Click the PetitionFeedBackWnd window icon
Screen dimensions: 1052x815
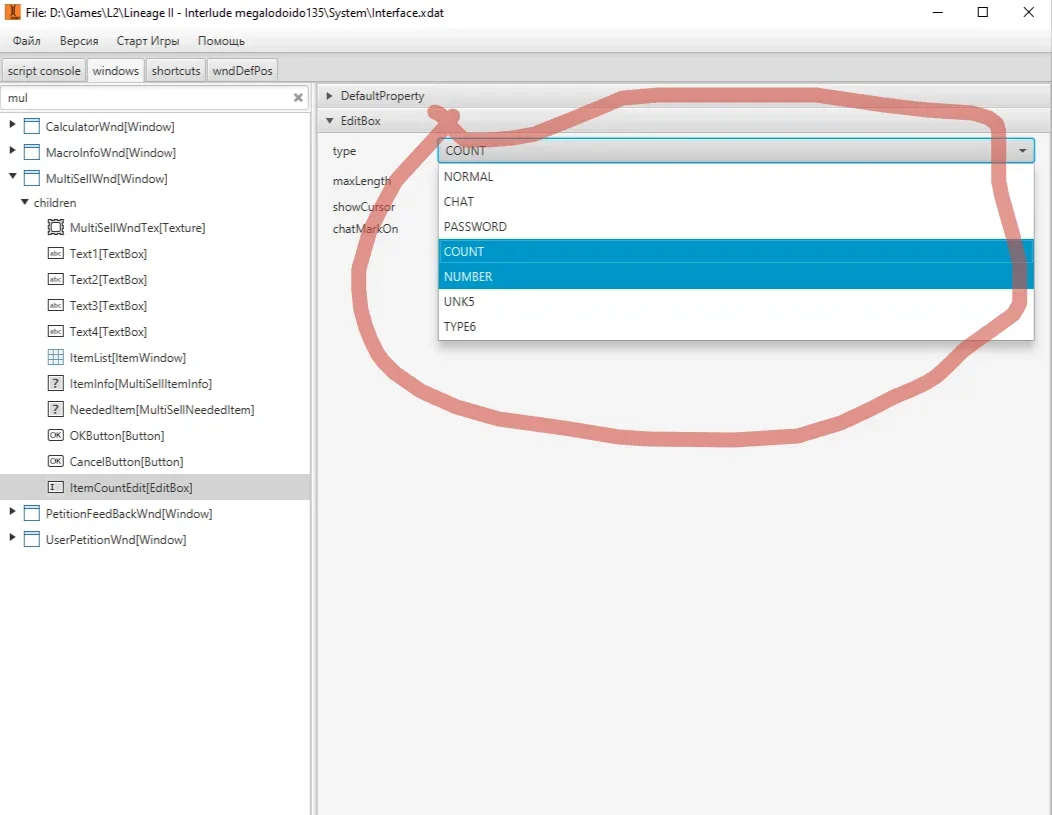coord(32,513)
